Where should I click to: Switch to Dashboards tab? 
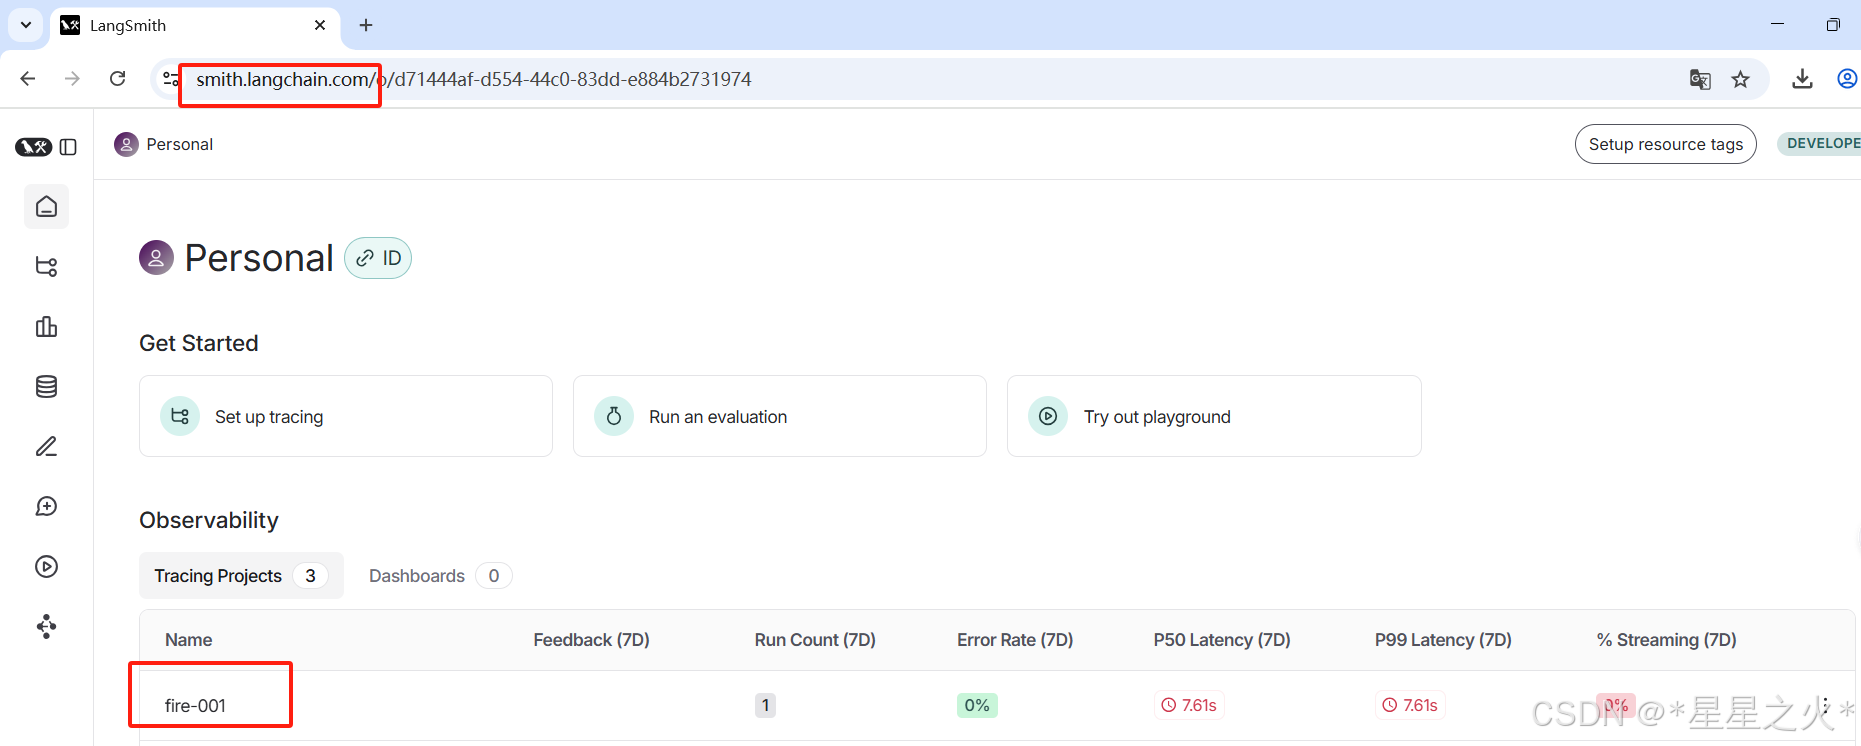click(x=440, y=576)
